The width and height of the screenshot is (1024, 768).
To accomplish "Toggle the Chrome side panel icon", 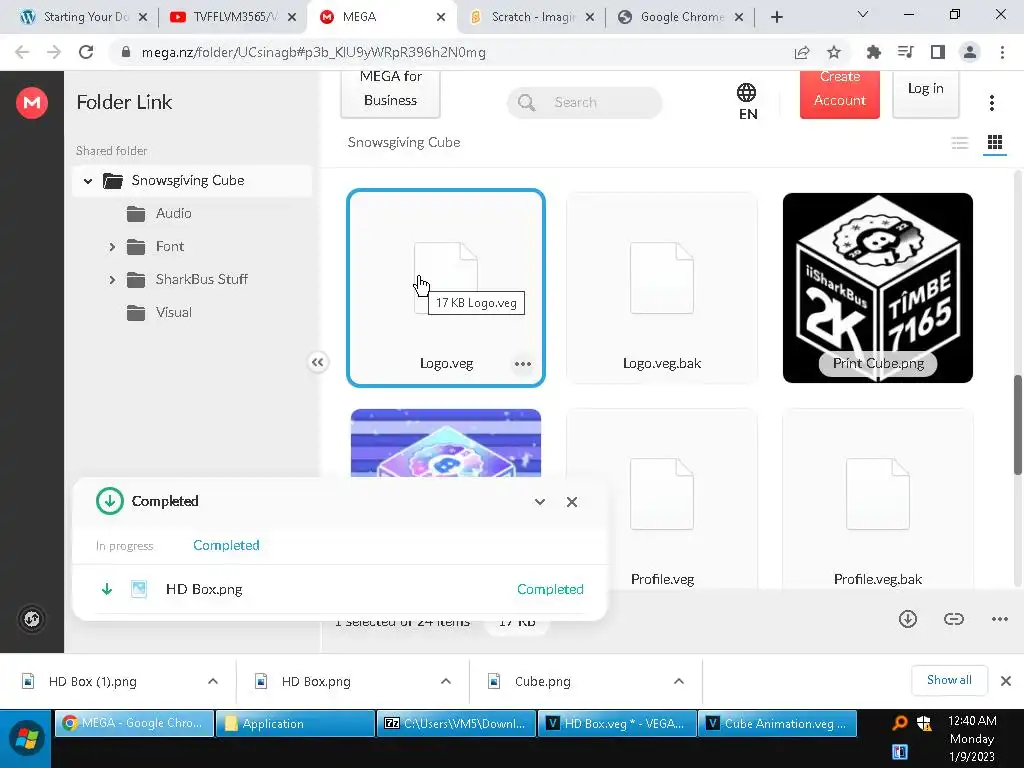I will point(938,52).
